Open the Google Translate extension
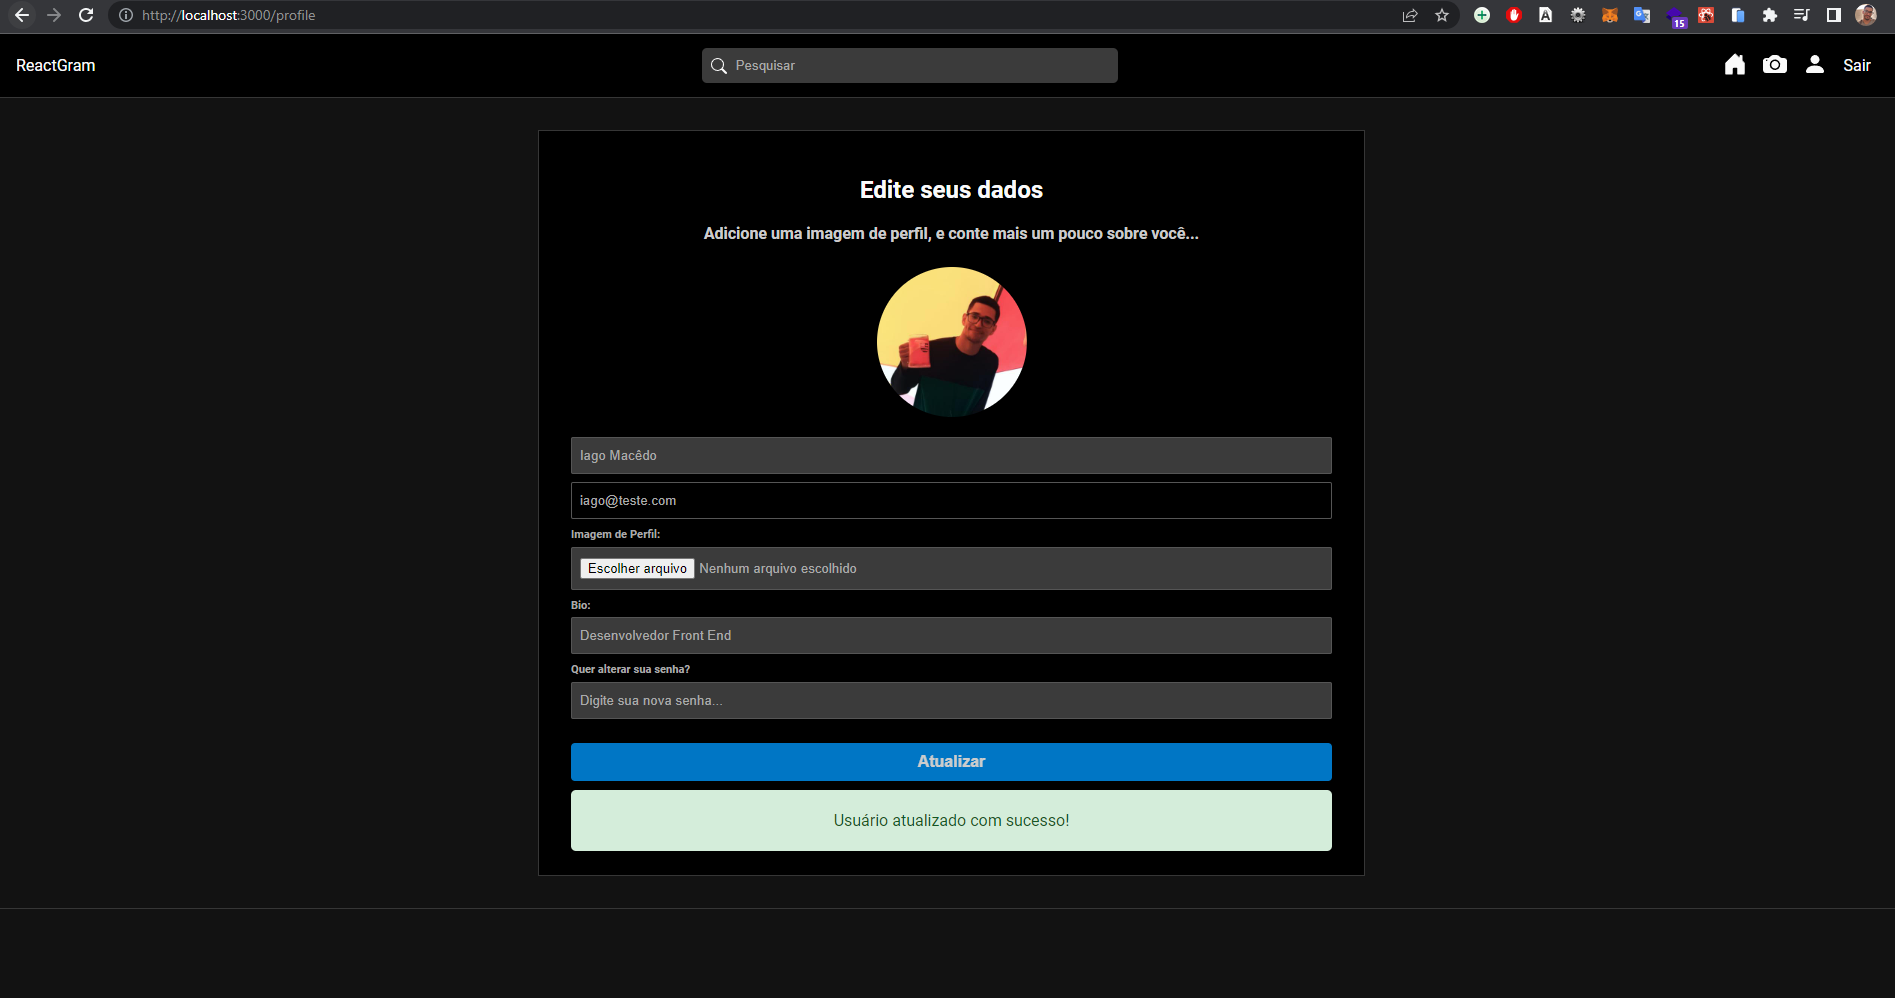The width and height of the screenshot is (1895, 998). 1641,15
